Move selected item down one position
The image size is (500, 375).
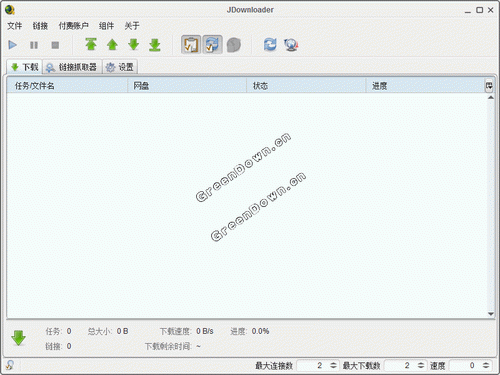(x=134, y=44)
